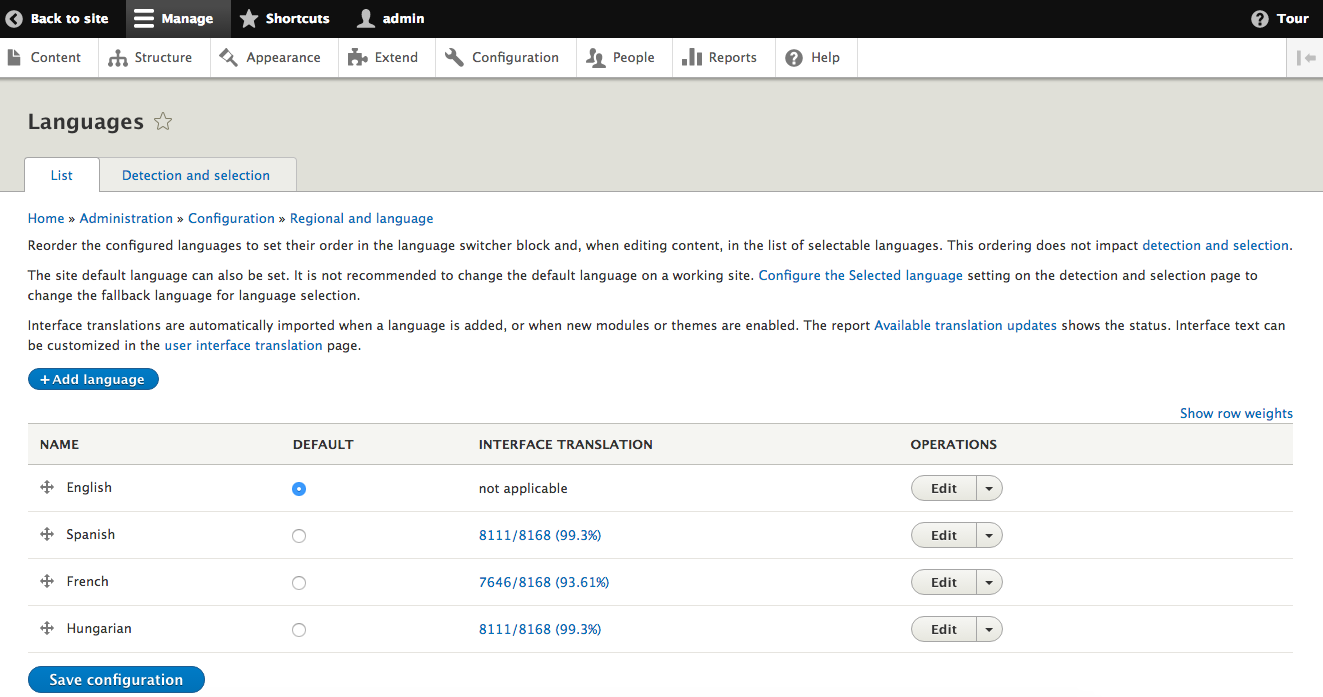Expand the Hungarian Edit dropdown arrow
This screenshot has width=1323, height=697.
(989, 630)
